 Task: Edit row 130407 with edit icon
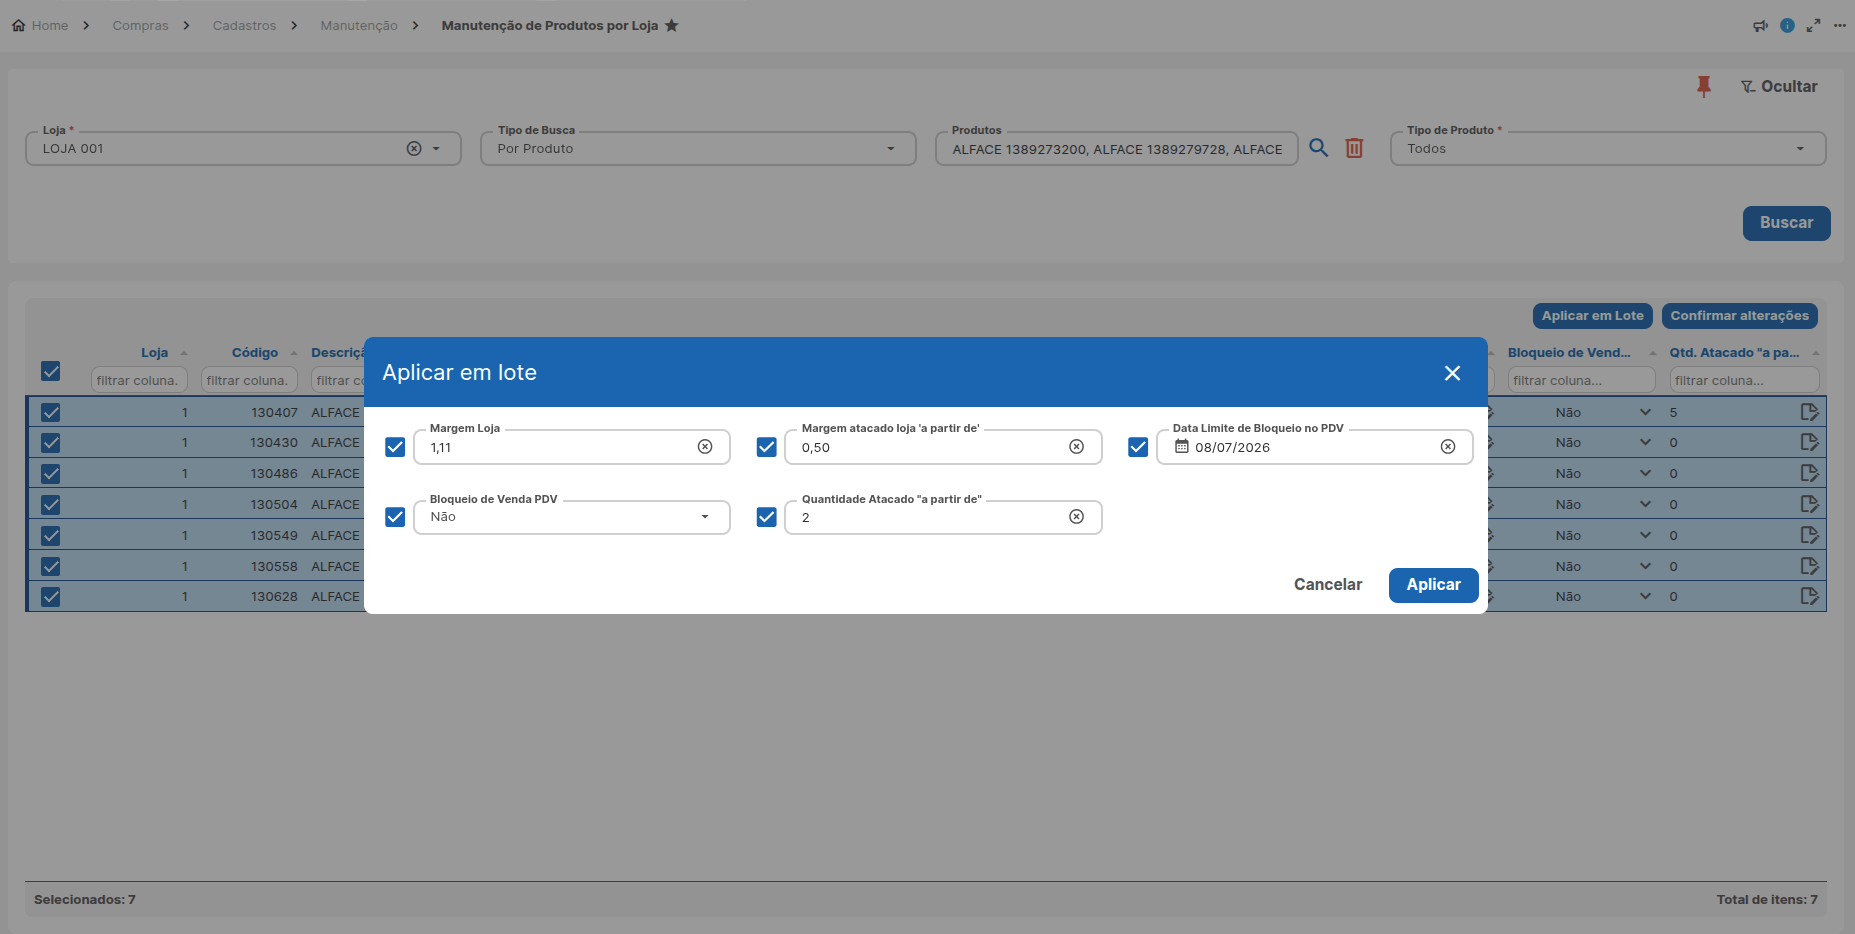(x=1809, y=412)
